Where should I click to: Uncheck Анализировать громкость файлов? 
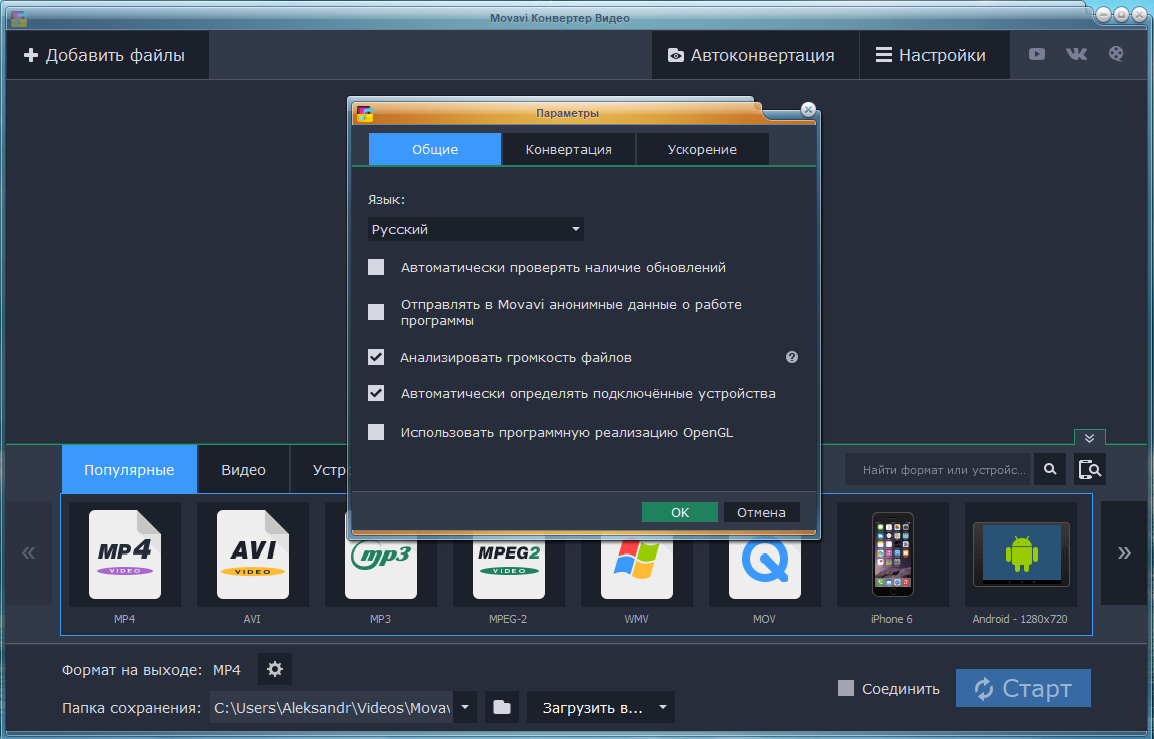tap(376, 357)
